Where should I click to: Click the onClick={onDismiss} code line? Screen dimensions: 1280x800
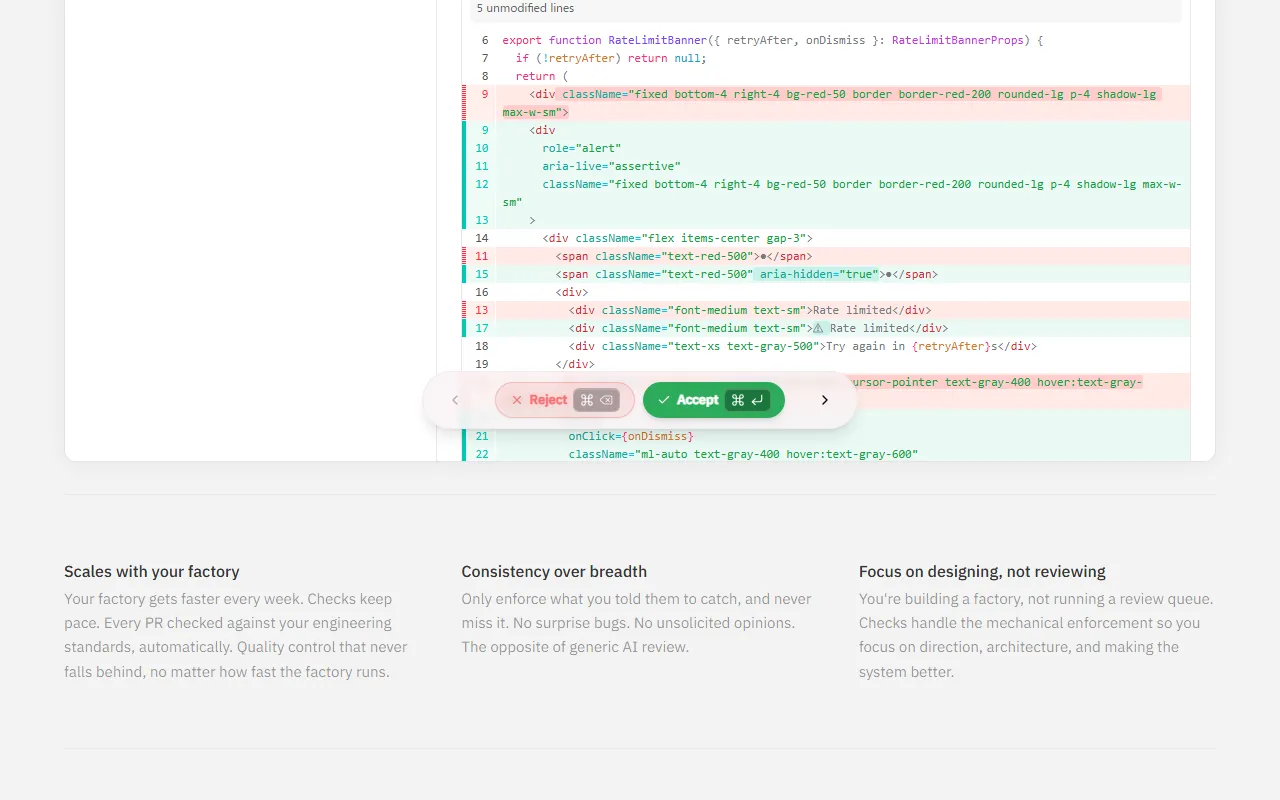point(630,436)
